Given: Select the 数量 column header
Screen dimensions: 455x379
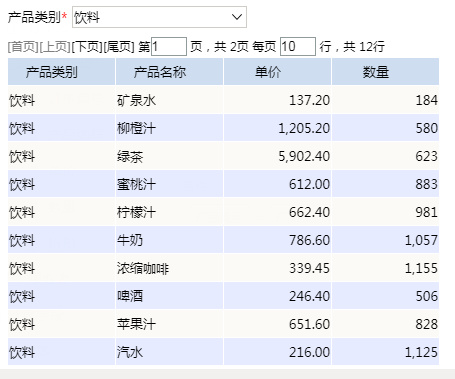Looking at the screenshot, I should 385,72.
